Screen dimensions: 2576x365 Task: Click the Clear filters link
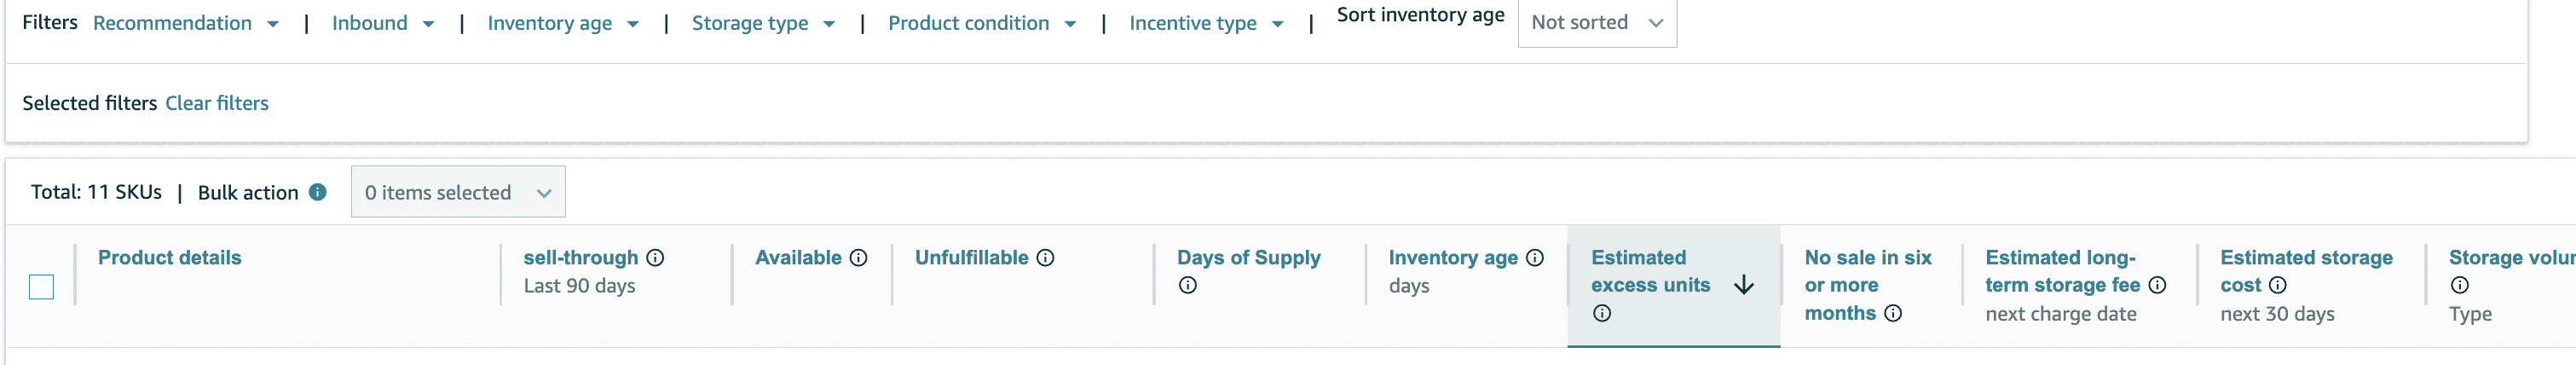(x=217, y=103)
